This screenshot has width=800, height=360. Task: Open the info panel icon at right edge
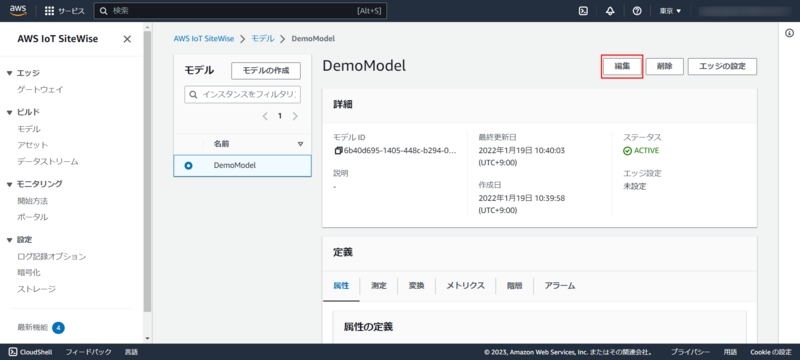pyautogui.click(x=789, y=33)
